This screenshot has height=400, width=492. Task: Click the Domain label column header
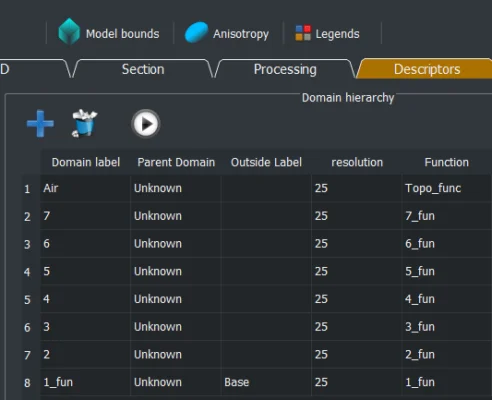pos(85,162)
